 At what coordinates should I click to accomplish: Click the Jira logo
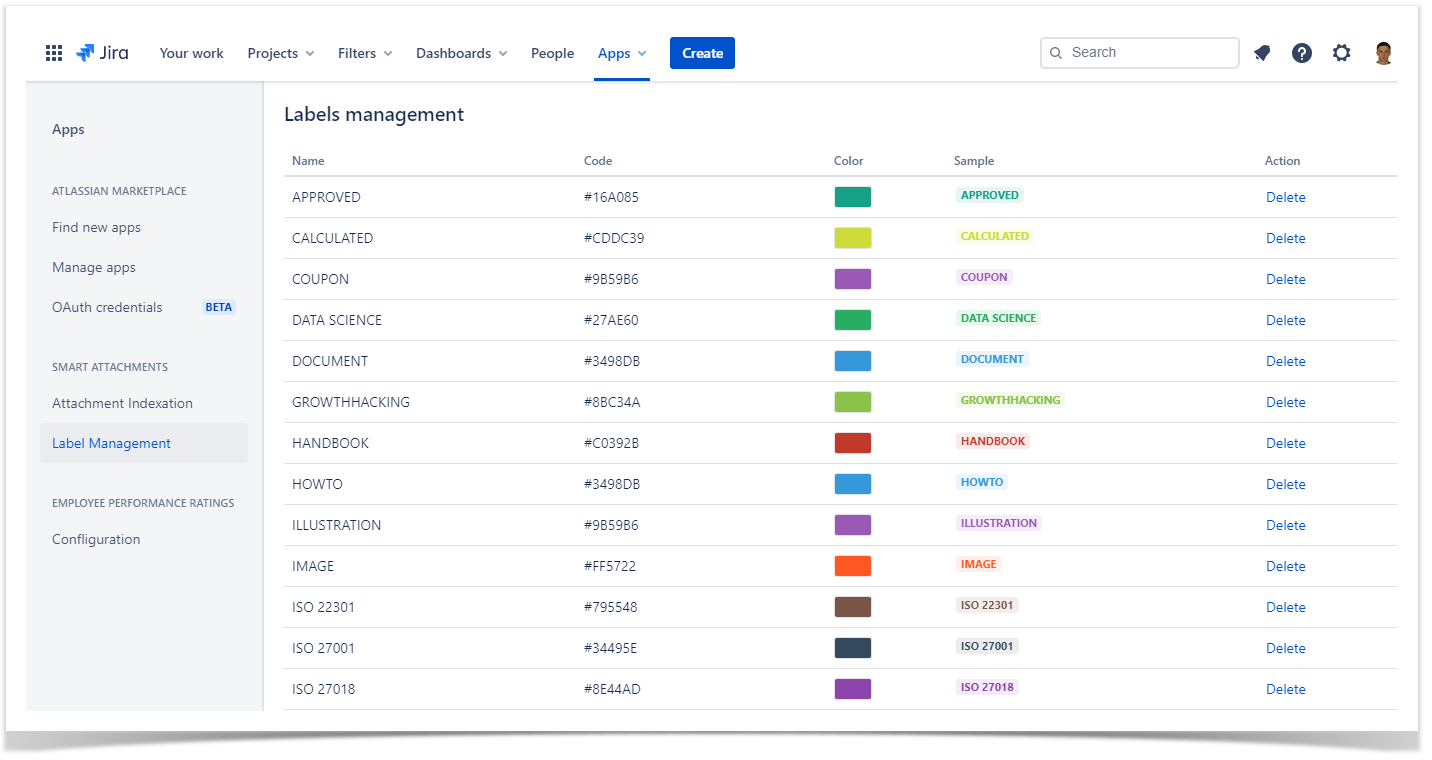[102, 53]
